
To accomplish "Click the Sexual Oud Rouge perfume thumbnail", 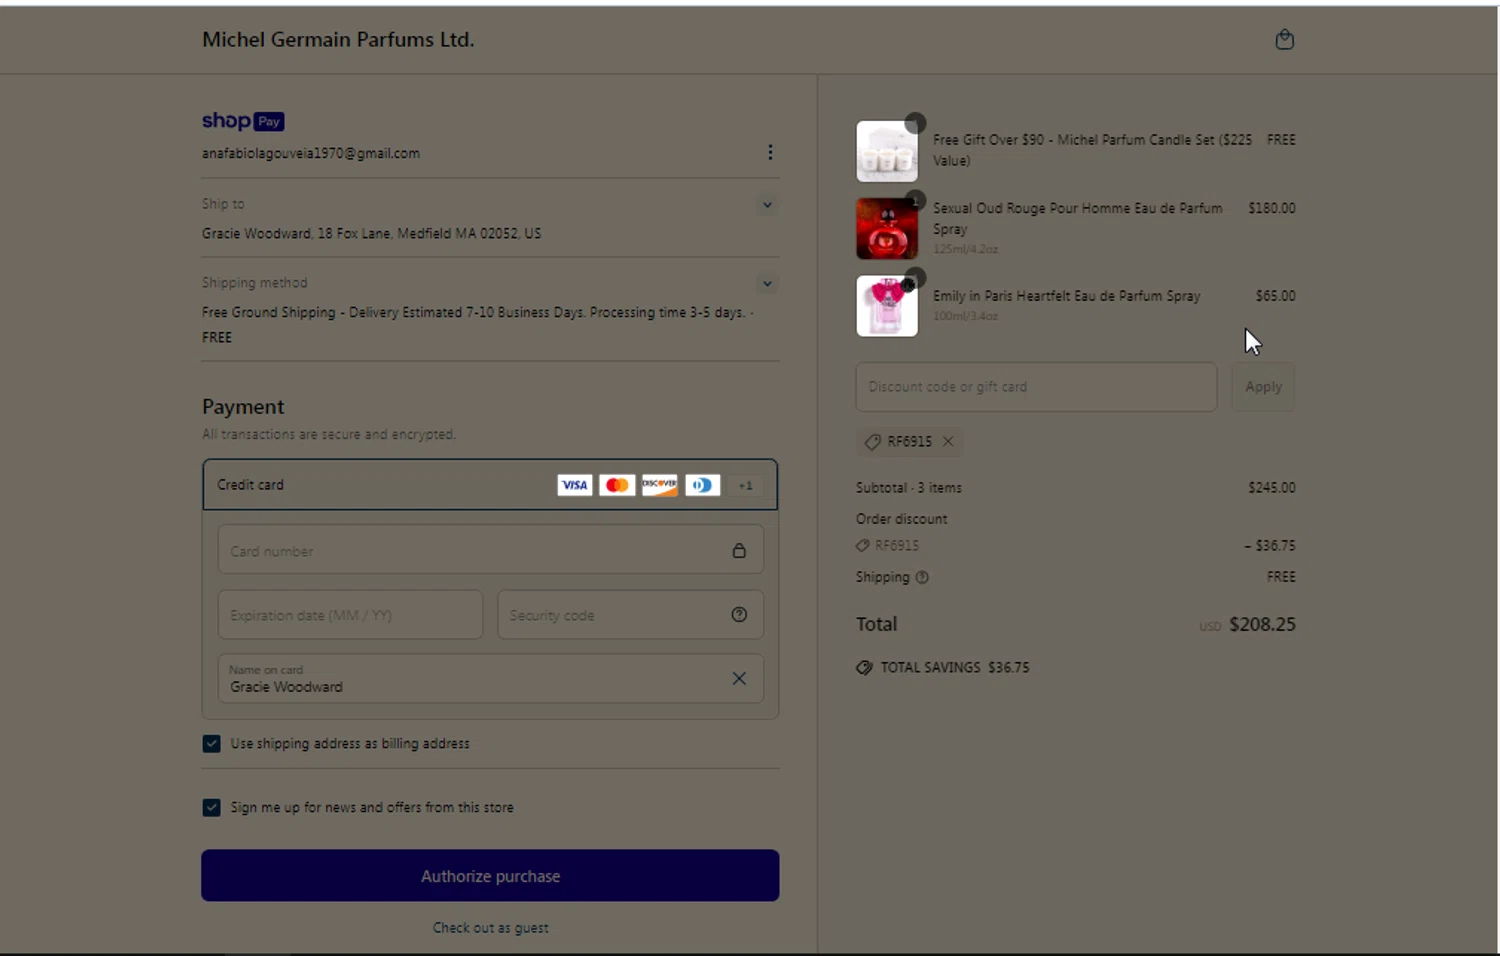I will pos(887,228).
